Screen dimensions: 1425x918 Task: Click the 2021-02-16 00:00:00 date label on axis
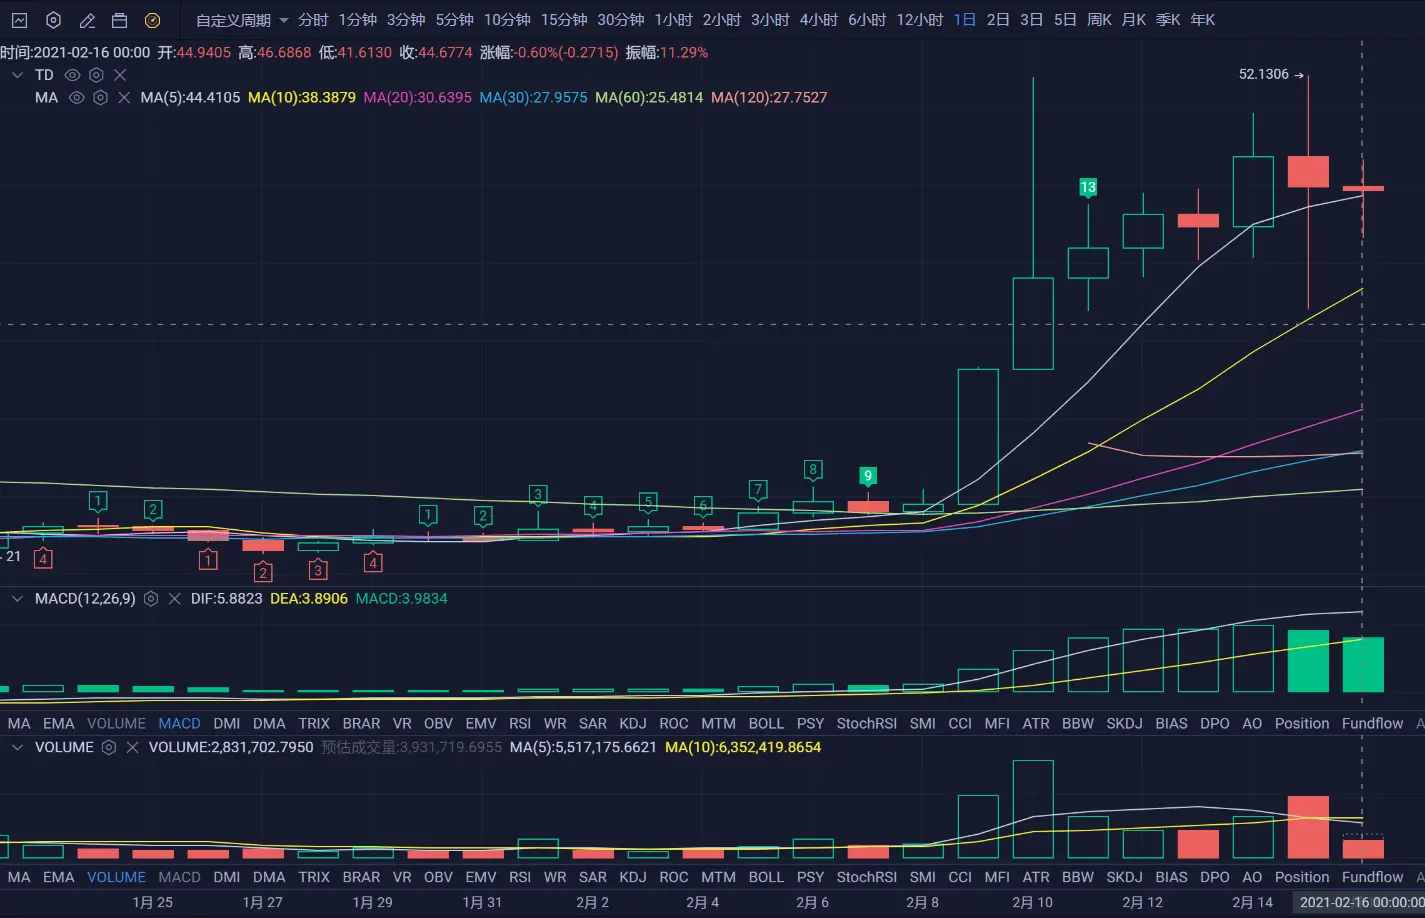(x=1361, y=902)
